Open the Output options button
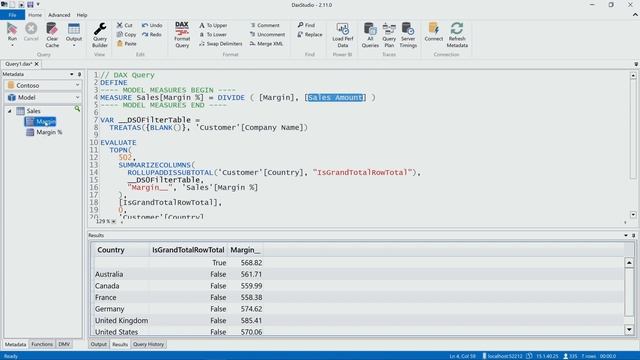The image size is (640, 360). click(x=74, y=35)
